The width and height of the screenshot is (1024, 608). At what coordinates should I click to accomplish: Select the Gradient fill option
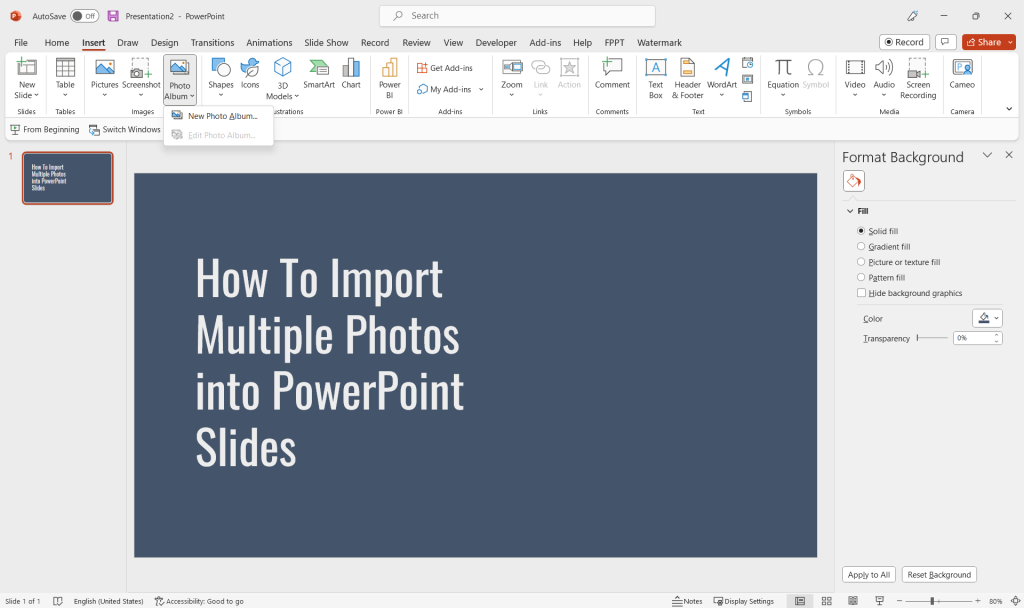tap(860, 246)
